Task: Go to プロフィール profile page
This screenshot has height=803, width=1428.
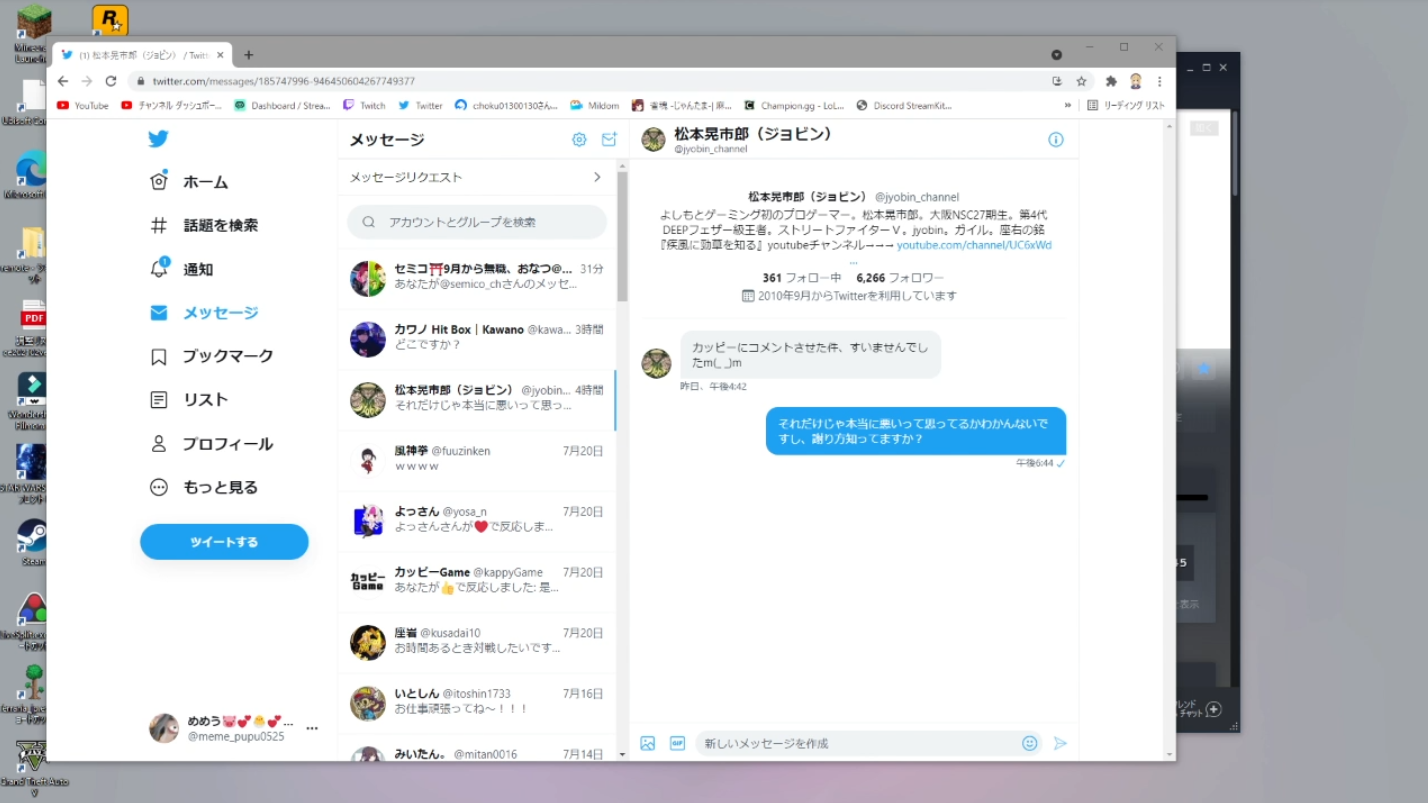Action: point(211,444)
